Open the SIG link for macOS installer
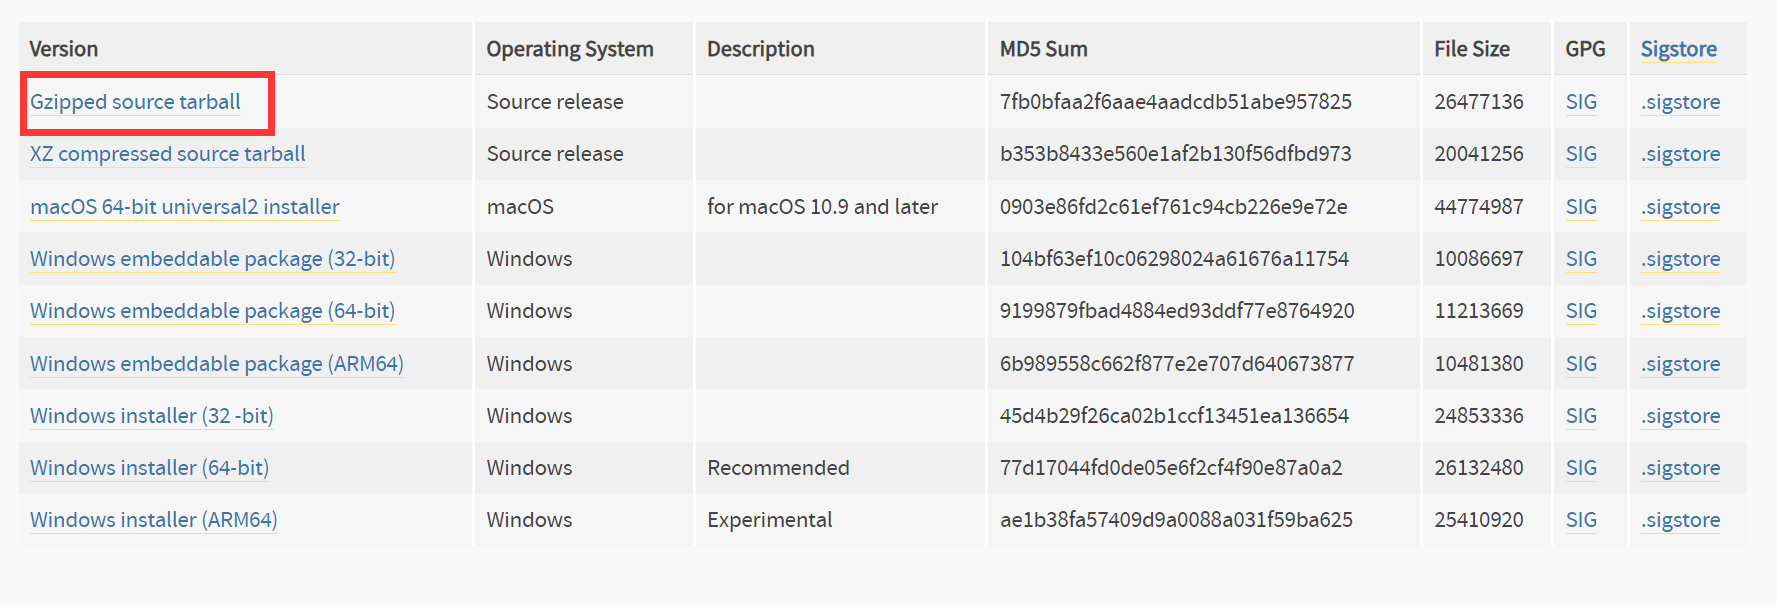 (1581, 207)
